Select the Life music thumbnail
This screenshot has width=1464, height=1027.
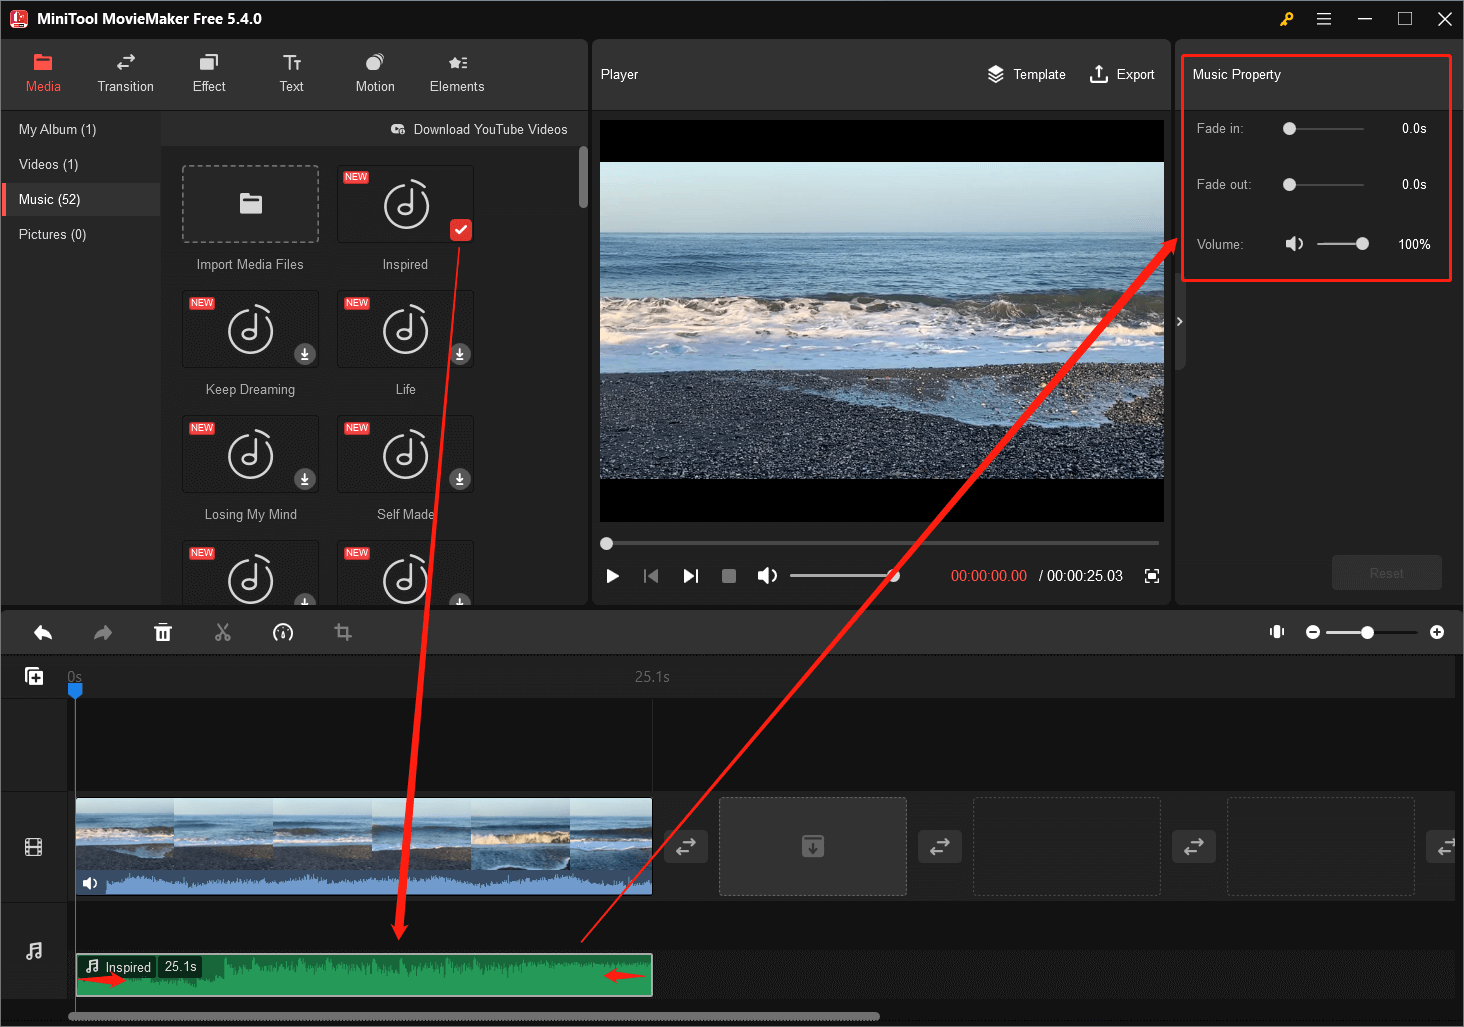pyautogui.click(x=405, y=329)
